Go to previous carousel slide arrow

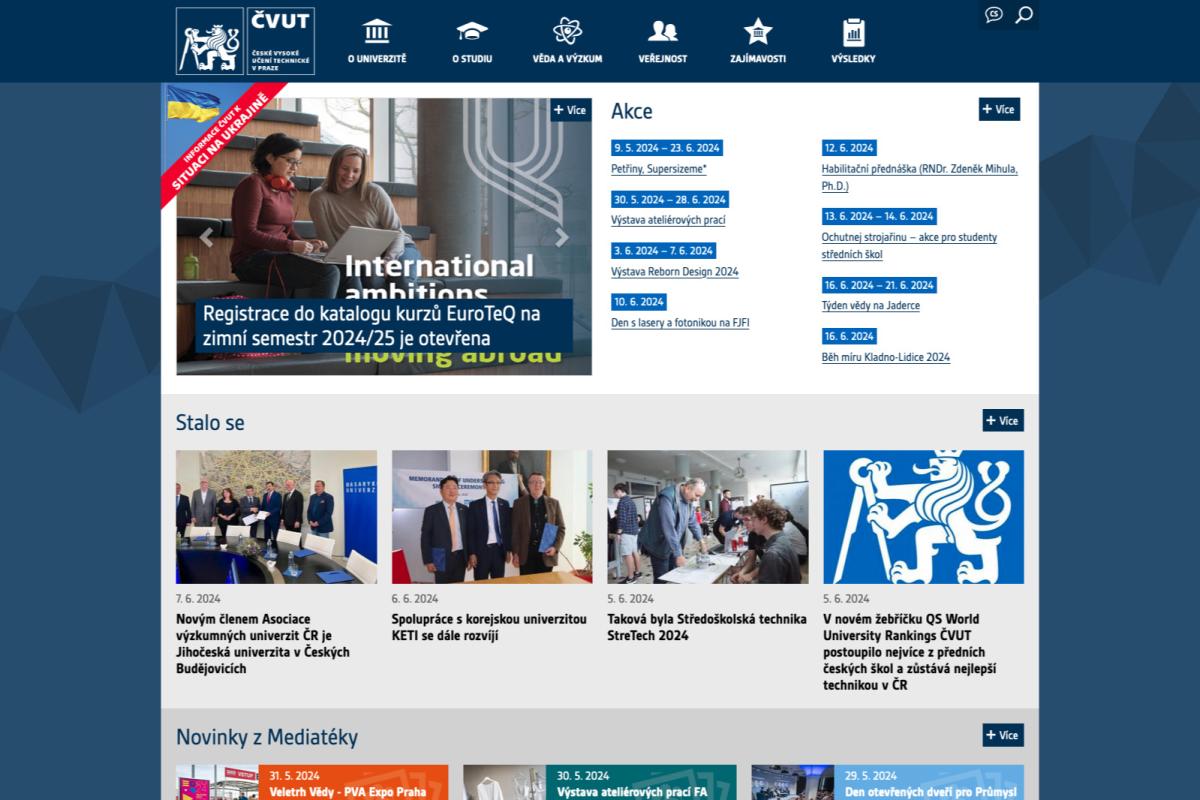click(x=206, y=237)
